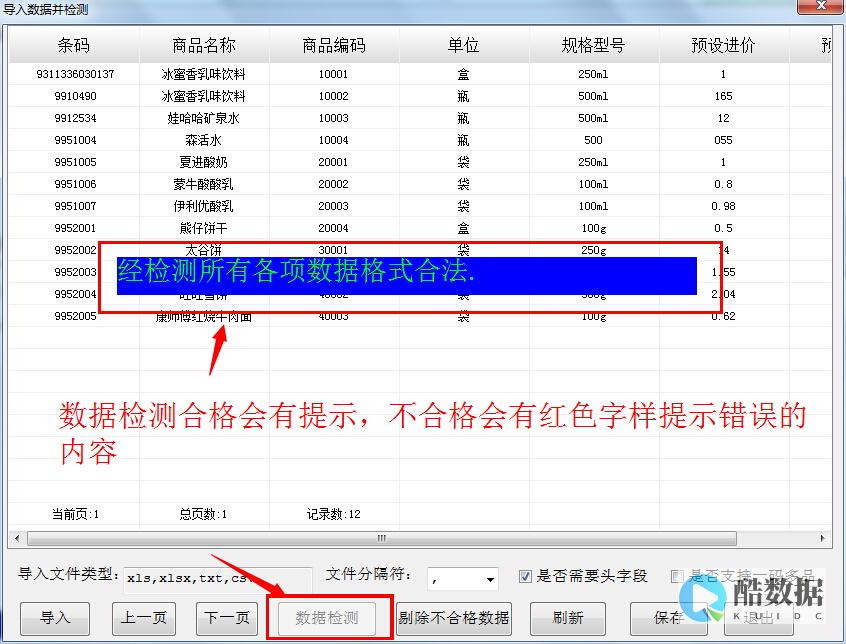Click the 条码 column header

click(x=74, y=45)
